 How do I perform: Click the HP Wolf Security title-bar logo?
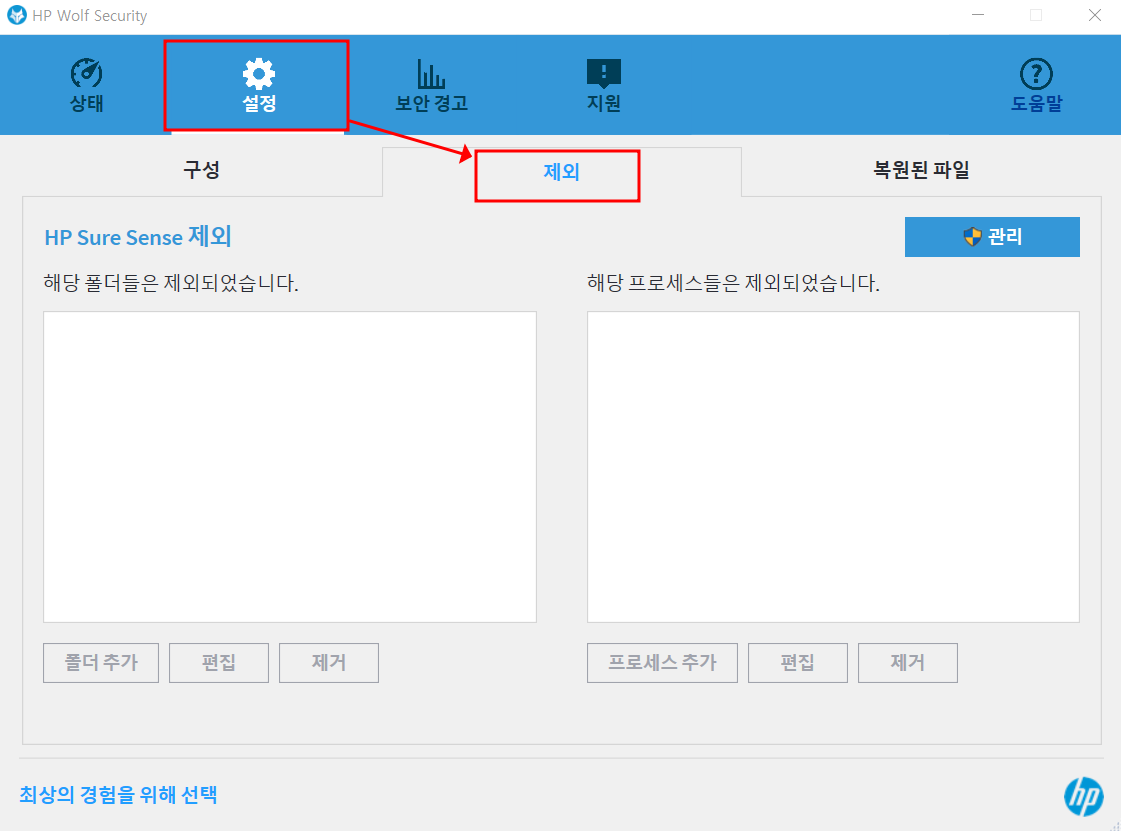coord(16,15)
